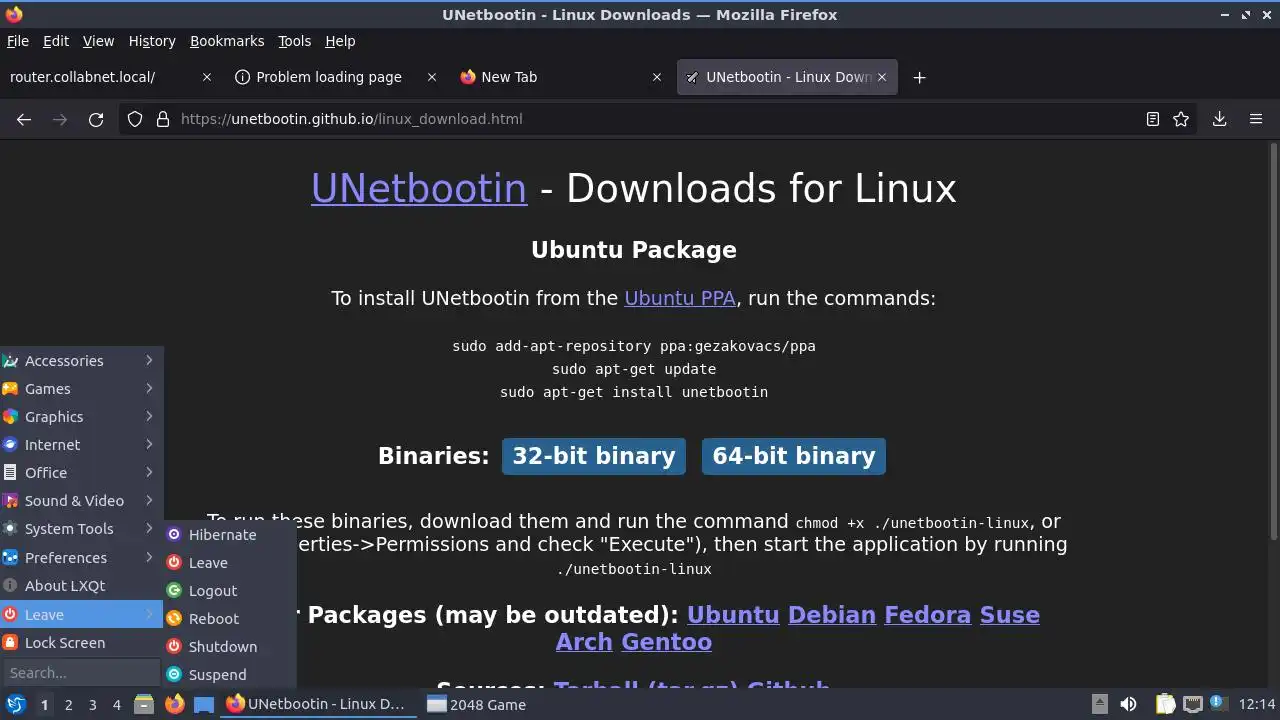Viewport: 1280px width, 720px height.
Task: Open the Fedora packages link
Action: click(928, 615)
